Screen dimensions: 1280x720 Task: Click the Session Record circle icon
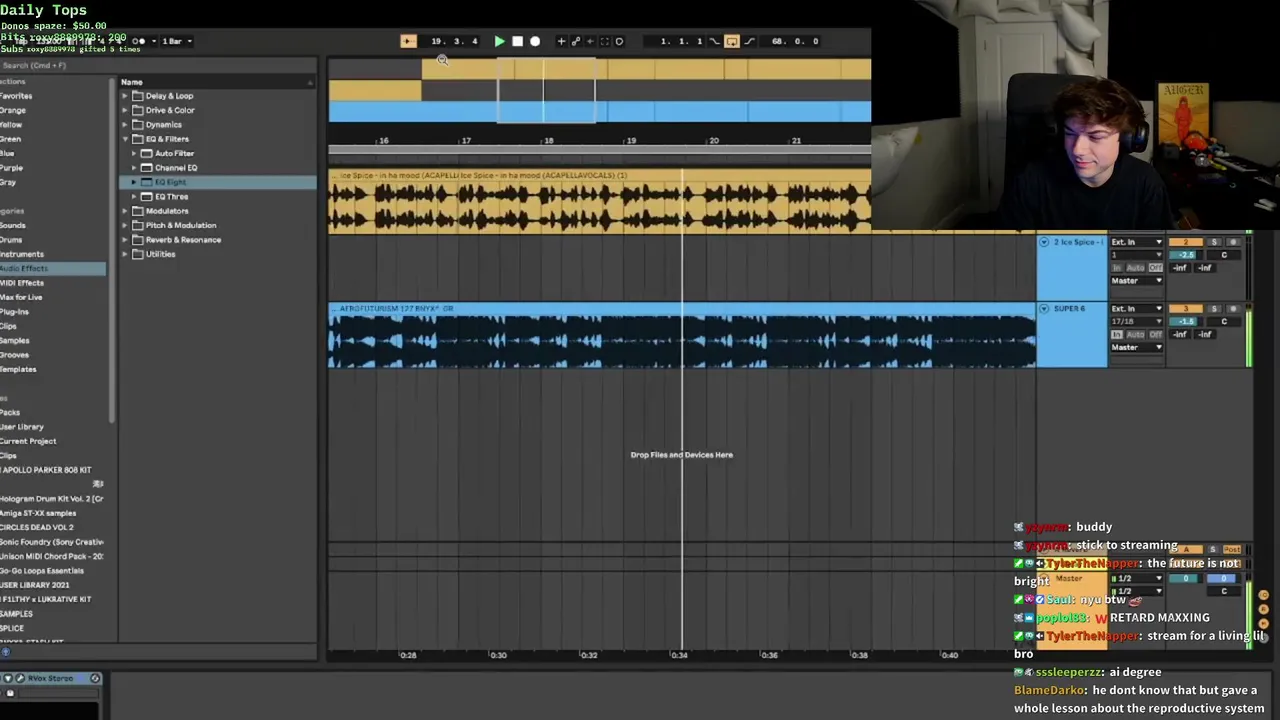[x=619, y=41]
